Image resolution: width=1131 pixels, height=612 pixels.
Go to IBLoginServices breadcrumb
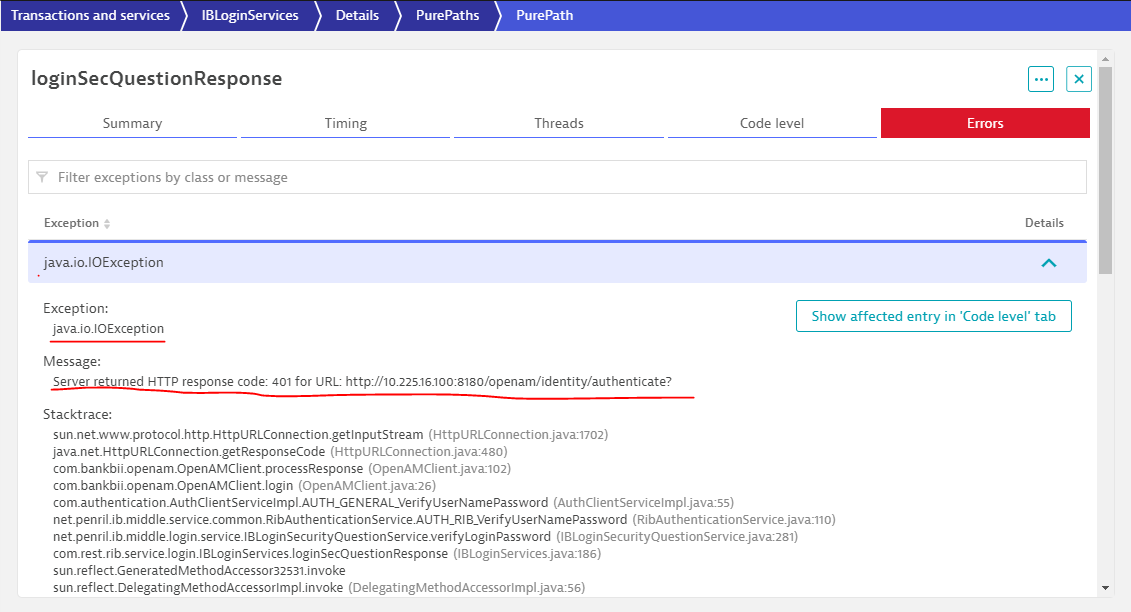coord(249,15)
